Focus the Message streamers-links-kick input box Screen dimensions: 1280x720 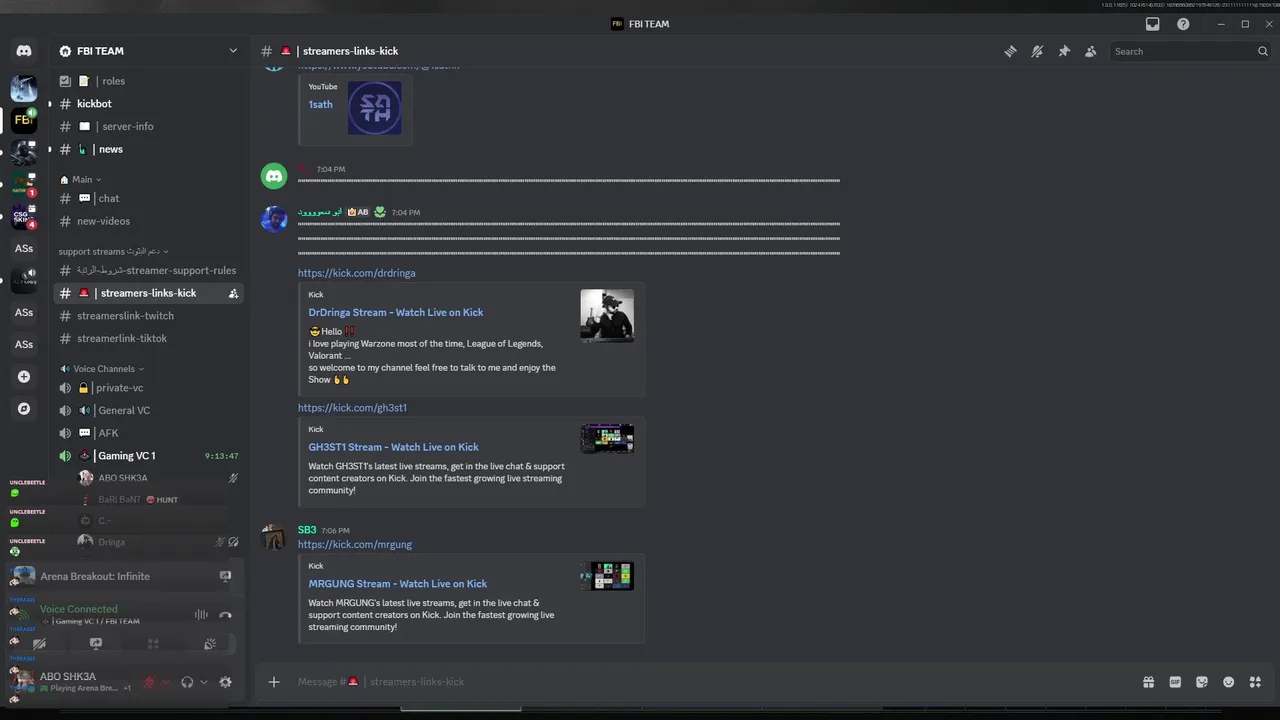pyautogui.click(x=700, y=682)
